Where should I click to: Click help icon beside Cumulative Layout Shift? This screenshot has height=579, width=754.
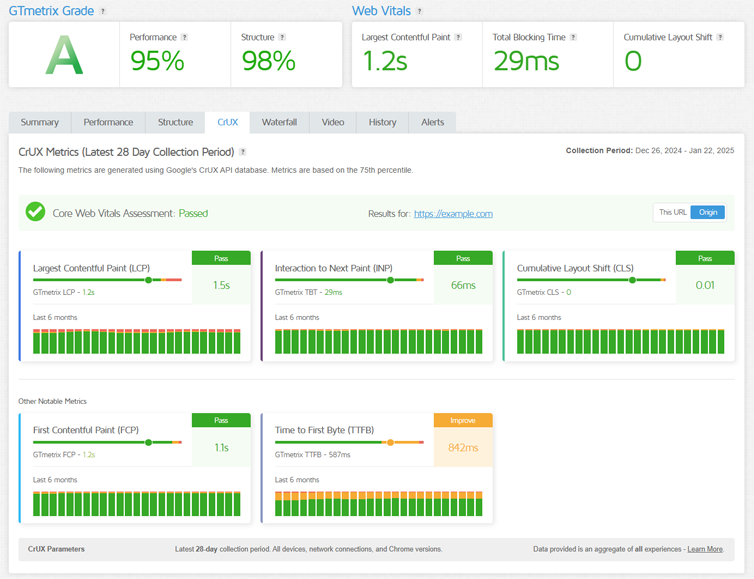[x=720, y=37]
